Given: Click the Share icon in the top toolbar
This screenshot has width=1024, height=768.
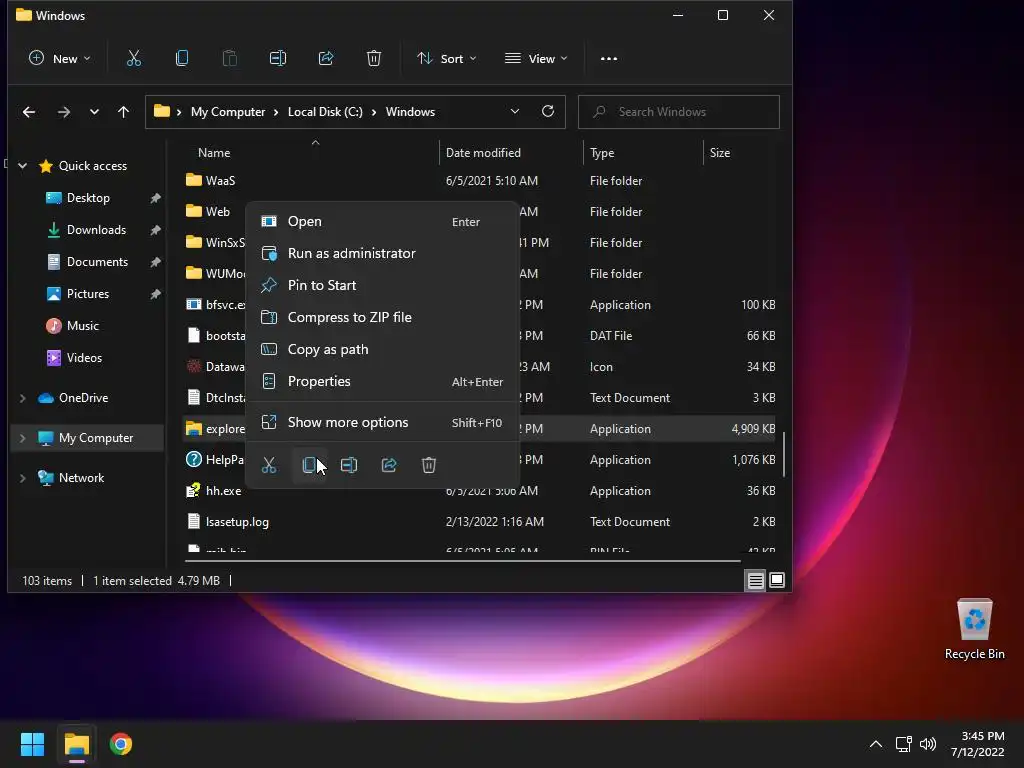Looking at the screenshot, I should 326,58.
